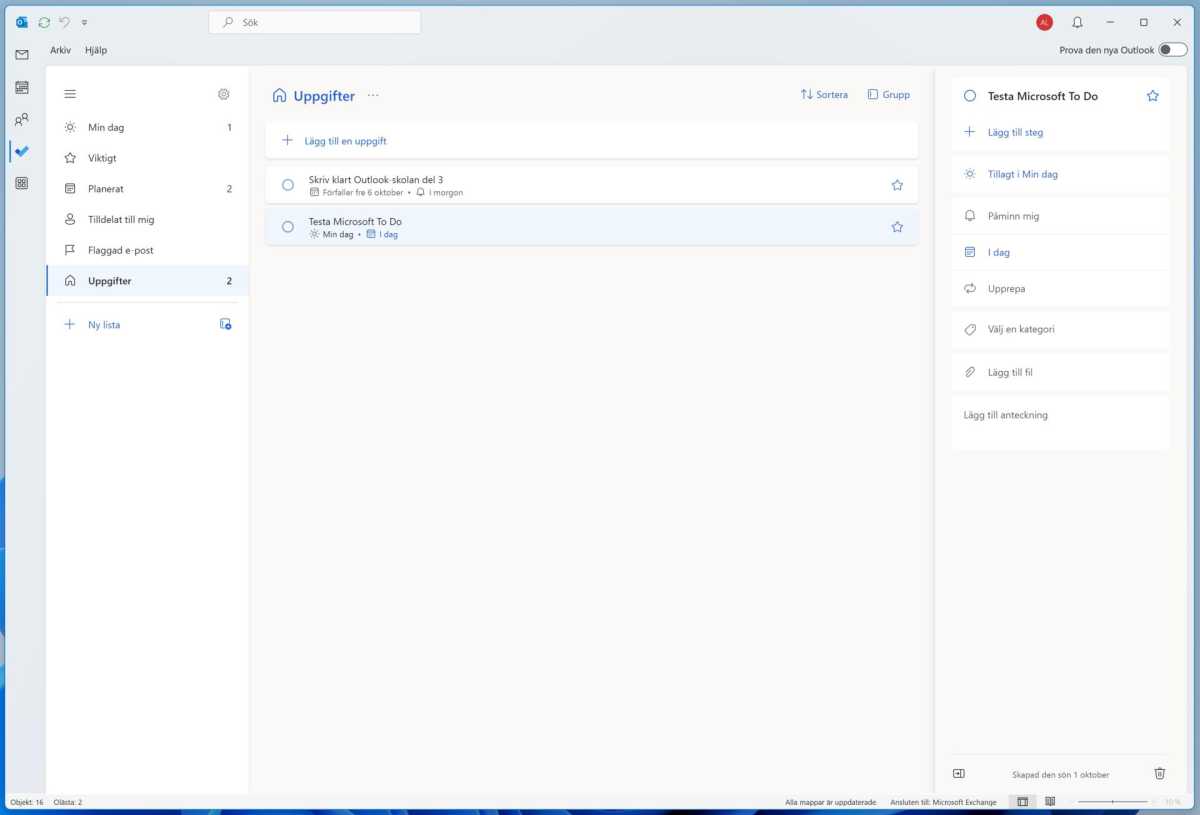Switch to reading view in status bar
This screenshot has height=815, width=1200.
point(1050,802)
